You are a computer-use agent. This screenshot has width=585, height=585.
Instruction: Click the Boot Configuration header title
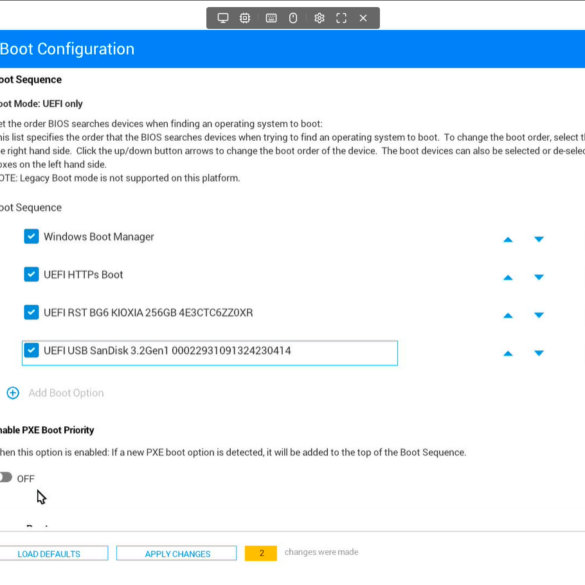(x=67, y=49)
